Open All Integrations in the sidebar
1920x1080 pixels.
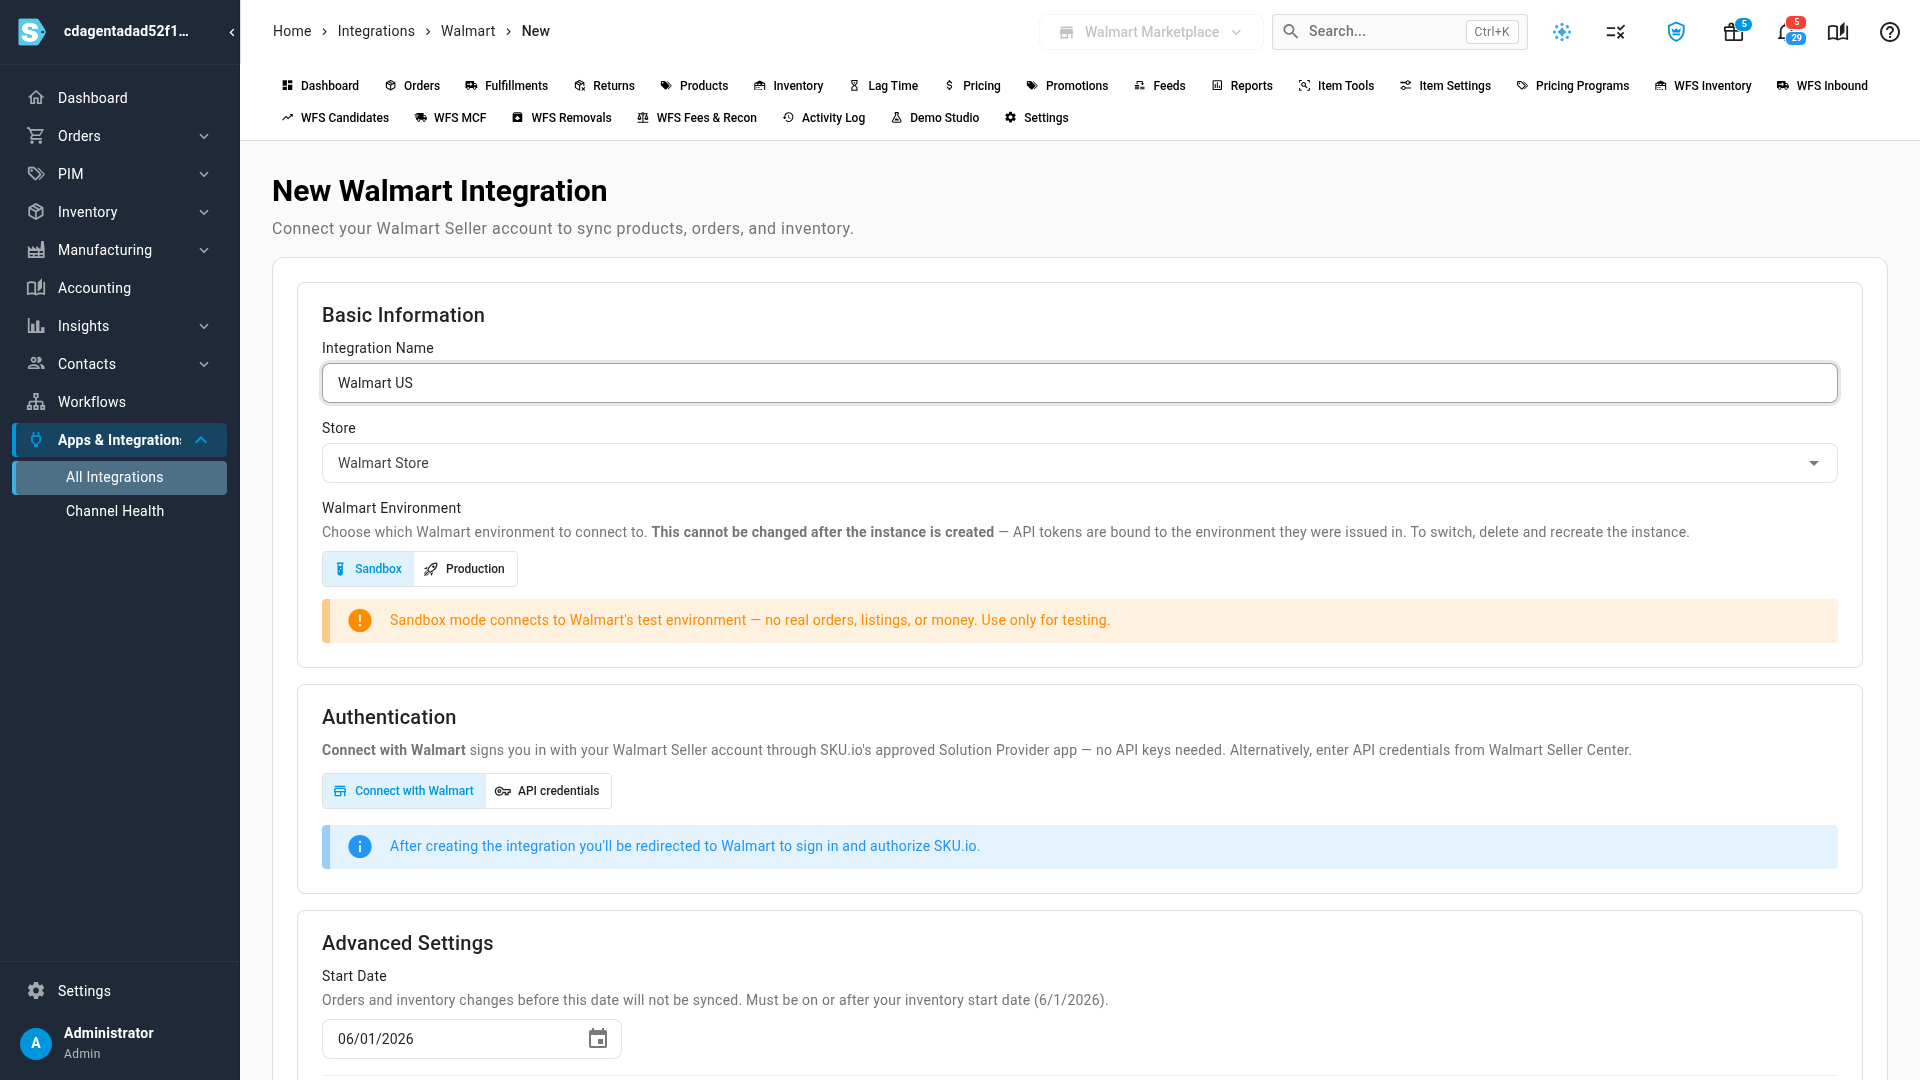click(x=120, y=477)
